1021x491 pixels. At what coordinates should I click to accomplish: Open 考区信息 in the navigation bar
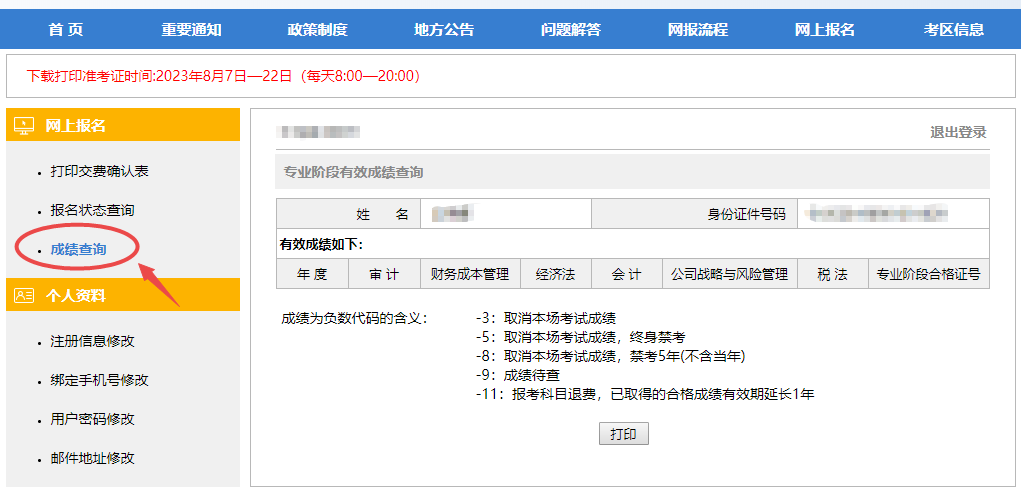pos(954,30)
